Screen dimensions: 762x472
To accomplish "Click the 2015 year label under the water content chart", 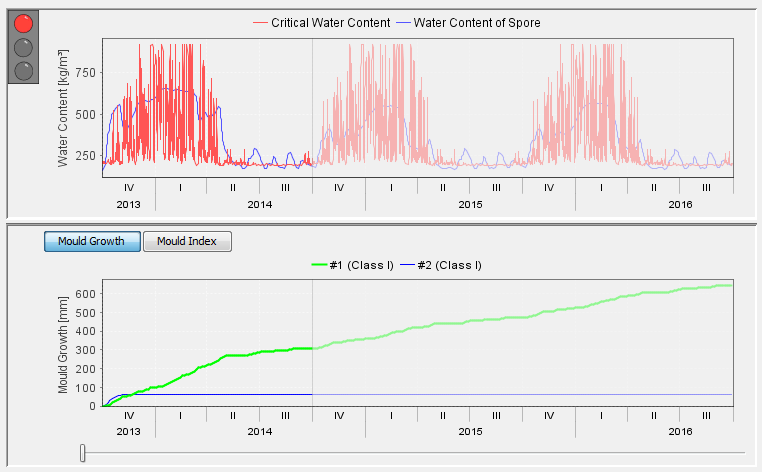I will pyautogui.click(x=470, y=204).
